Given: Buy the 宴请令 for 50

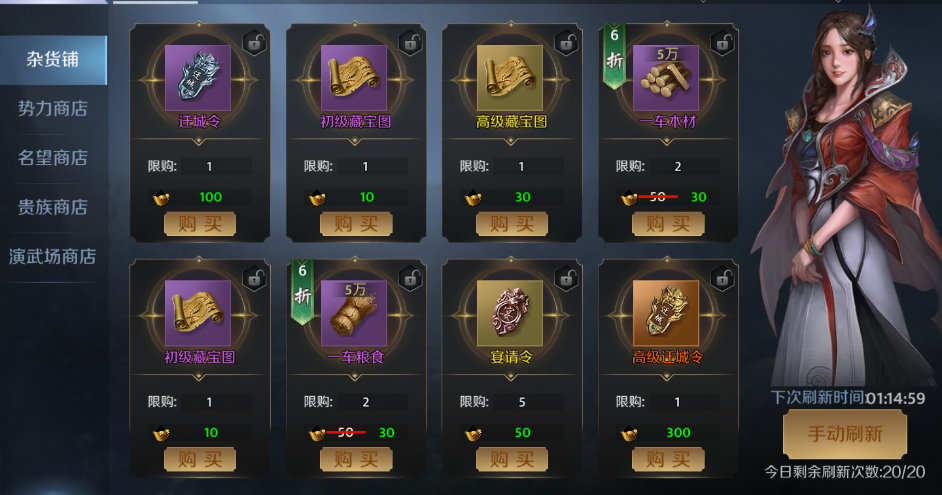Looking at the screenshot, I should [512, 460].
